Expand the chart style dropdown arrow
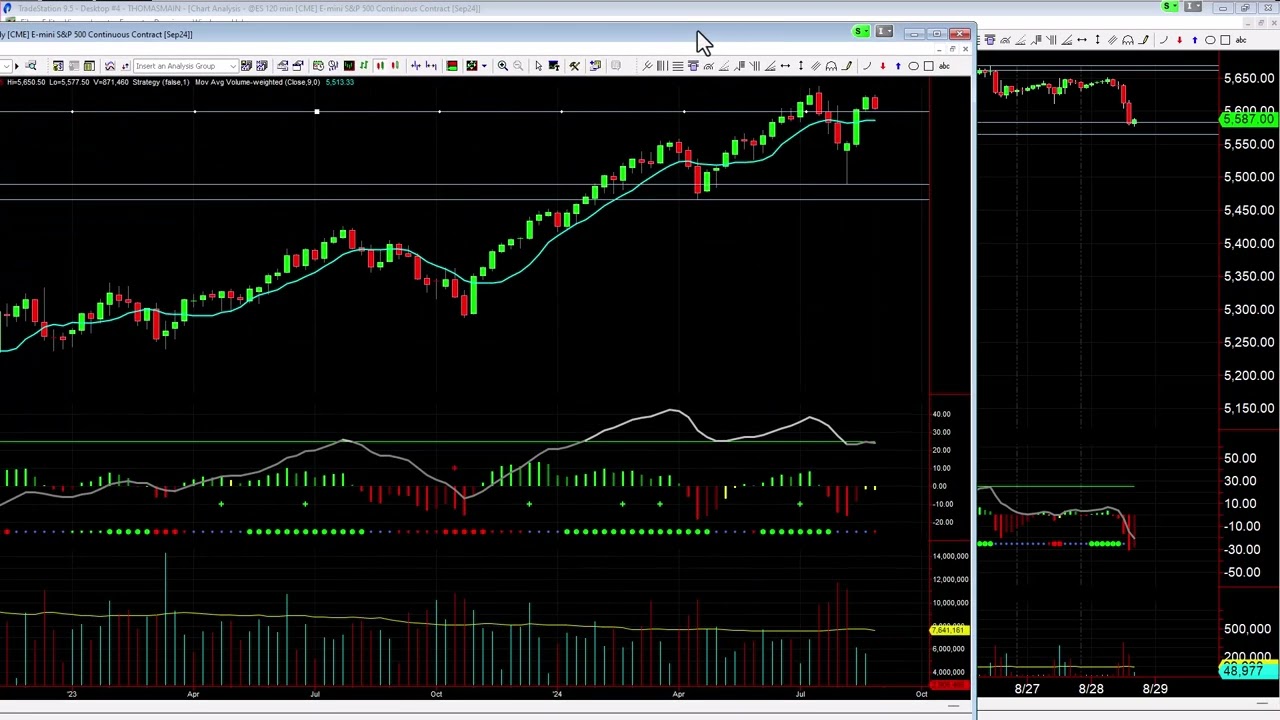This screenshot has height=720, width=1280. (482, 65)
